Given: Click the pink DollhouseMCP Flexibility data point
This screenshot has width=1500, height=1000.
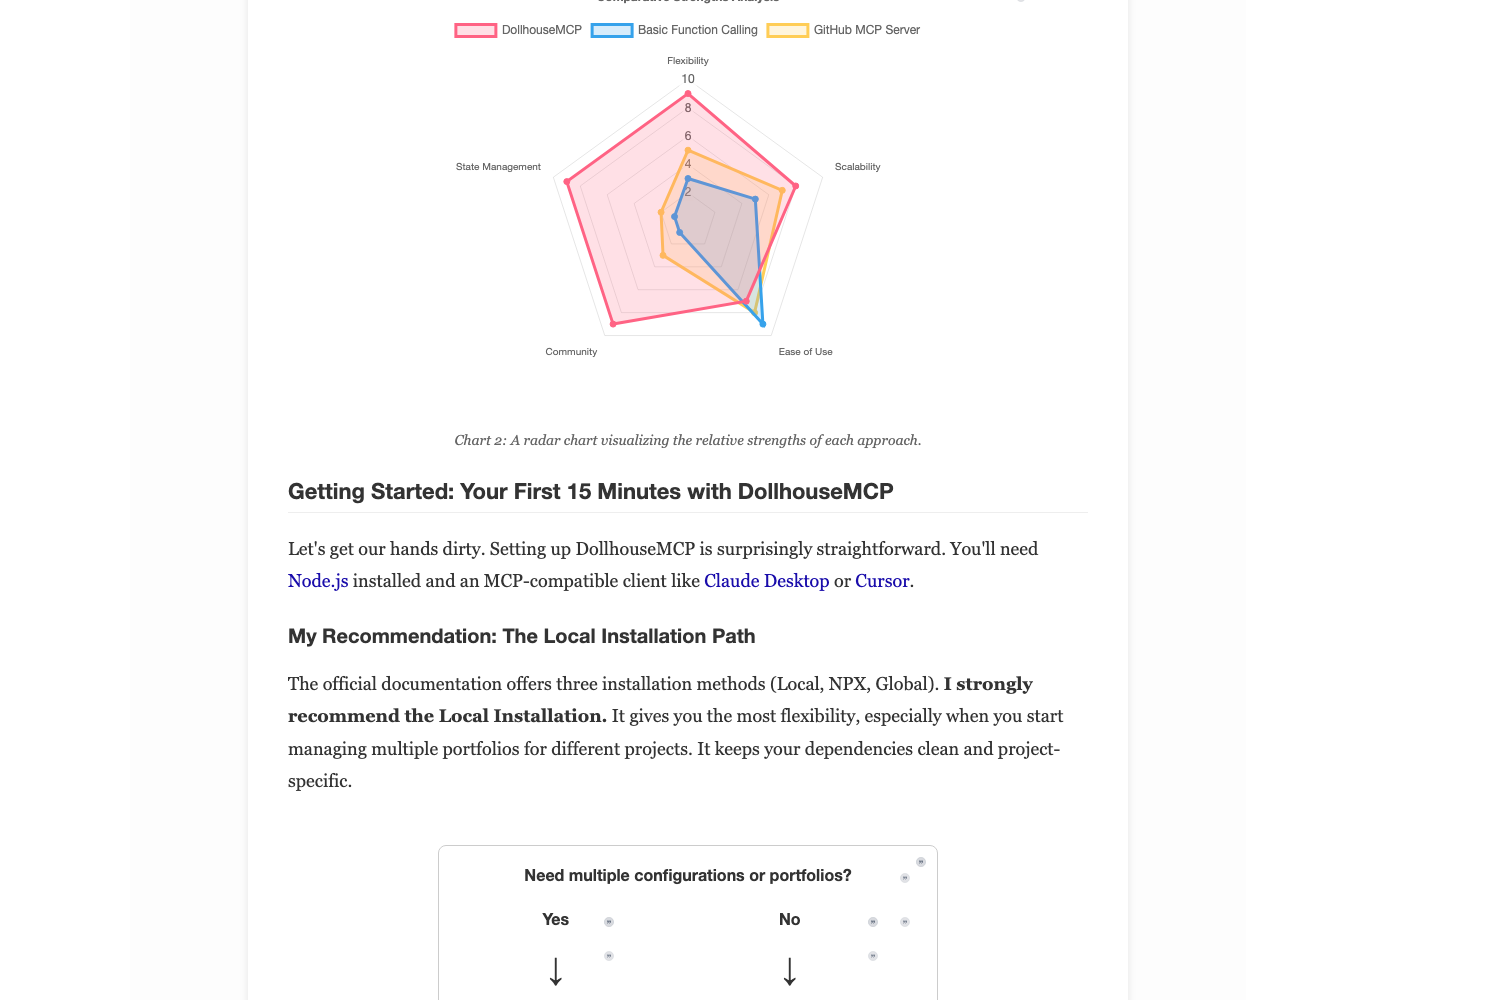Looking at the screenshot, I should 688,94.
